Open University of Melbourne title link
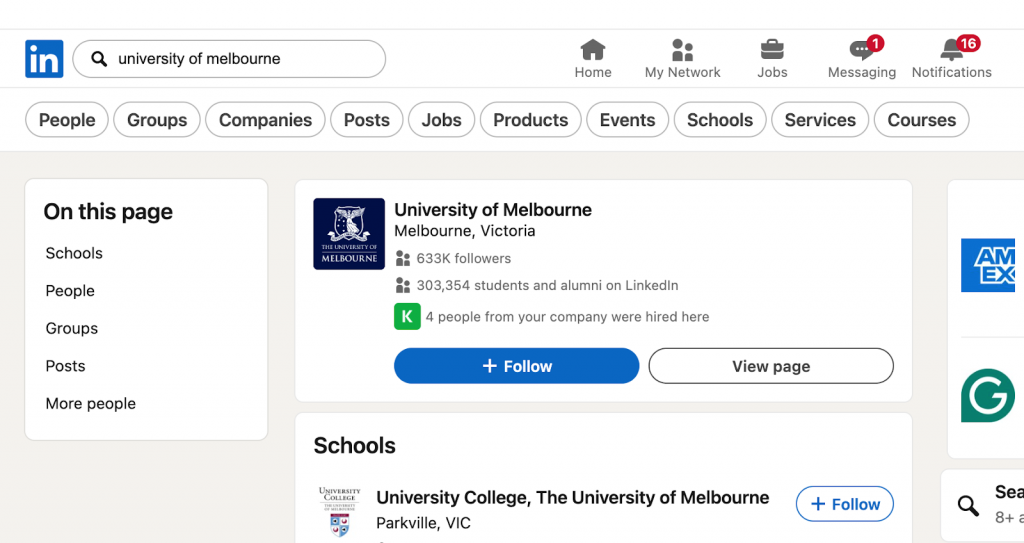The image size is (1024, 543). coord(493,210)
